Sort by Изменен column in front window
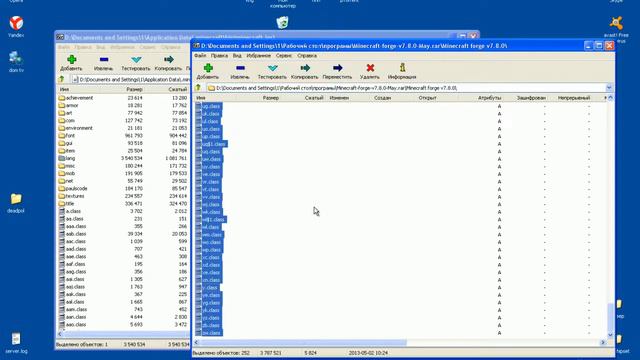640x360 pixels. coord(339,98)
